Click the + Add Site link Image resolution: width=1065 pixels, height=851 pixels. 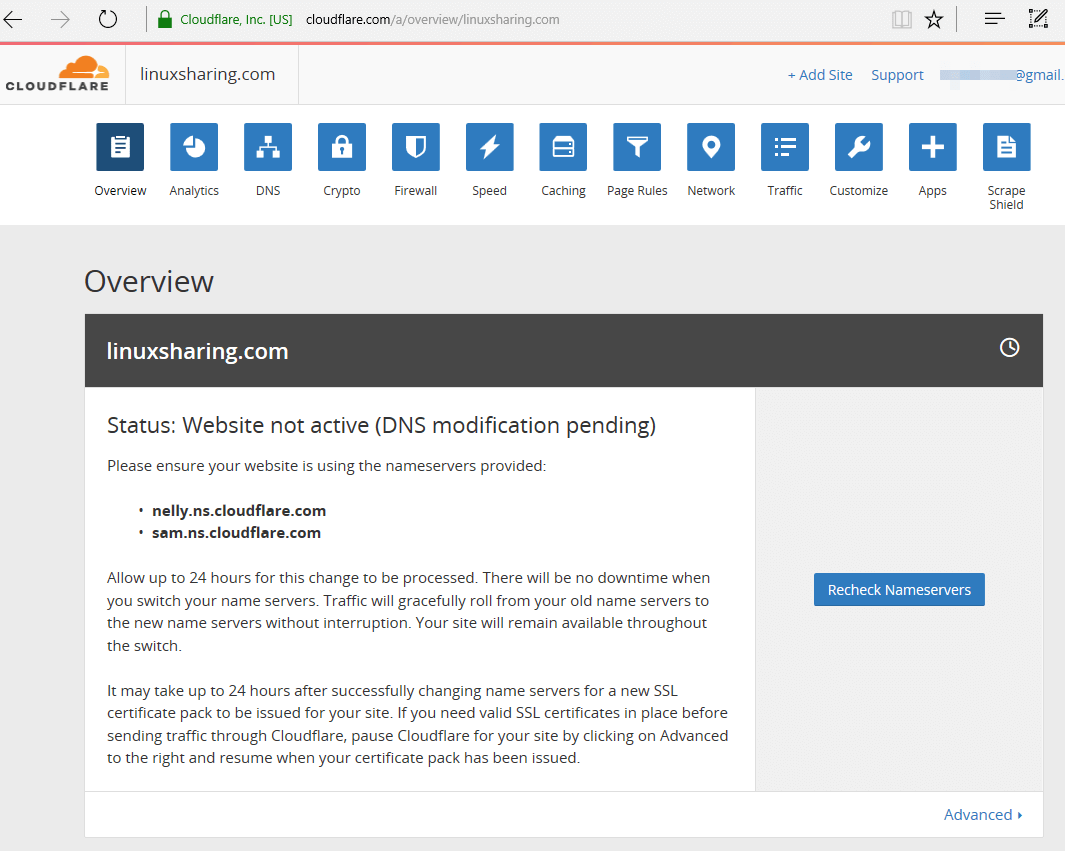point(820,75)
